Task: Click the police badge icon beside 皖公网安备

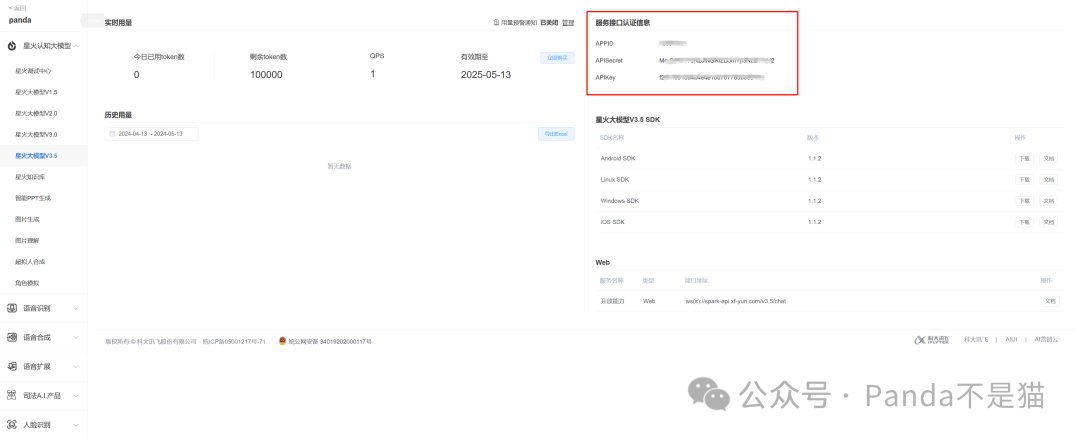Action: [x=282, y=340]
